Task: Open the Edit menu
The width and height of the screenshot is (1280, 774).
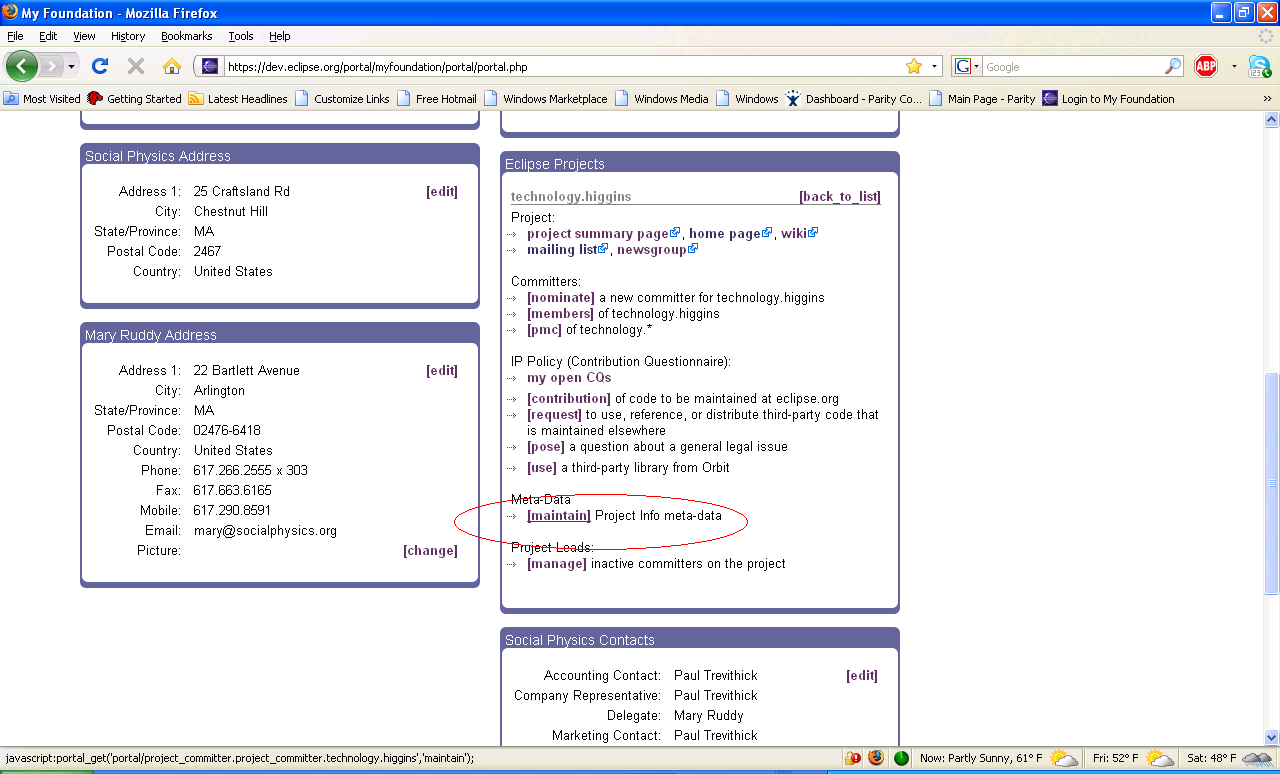Action: (x=48, y=36)
